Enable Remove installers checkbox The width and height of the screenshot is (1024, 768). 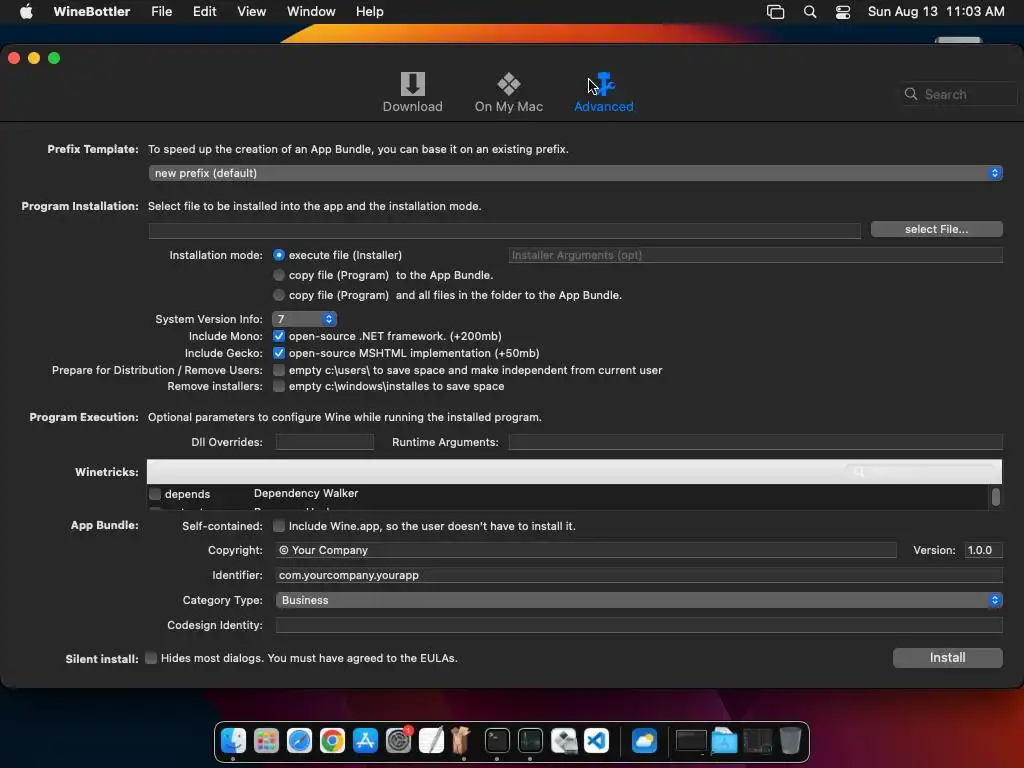(x=279, y=386)
